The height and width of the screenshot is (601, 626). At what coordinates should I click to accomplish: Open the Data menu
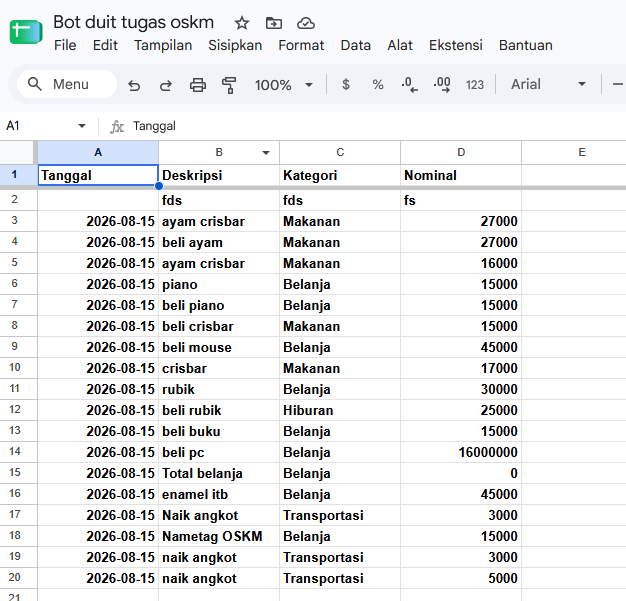pyautogui.click(x=355, y=46)
